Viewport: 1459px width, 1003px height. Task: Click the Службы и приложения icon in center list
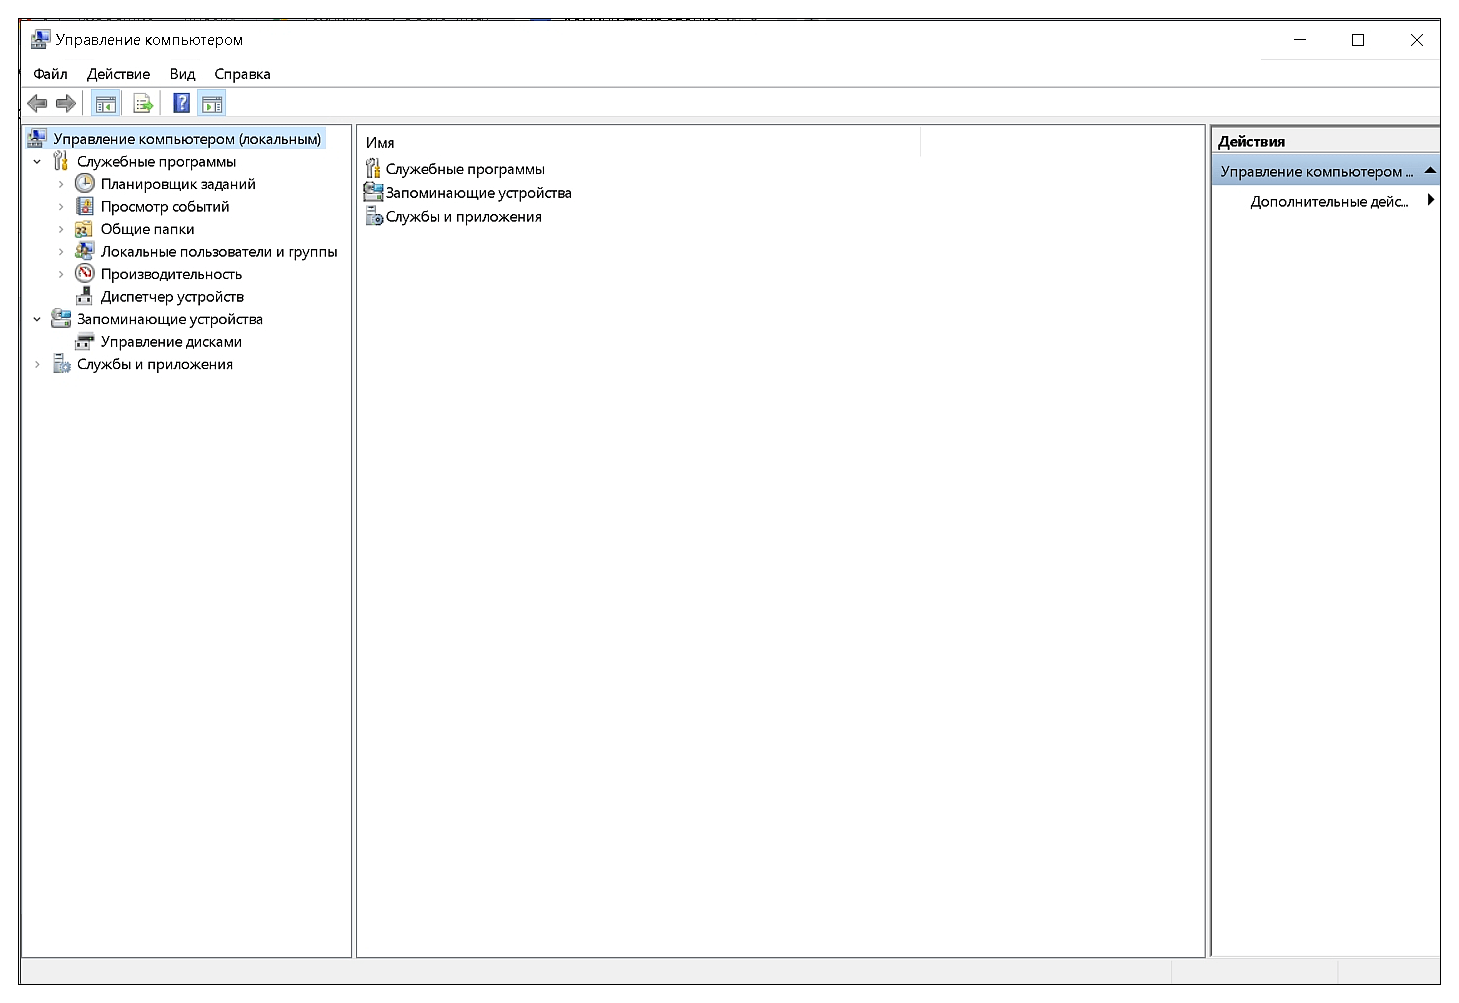pos(374,216)
